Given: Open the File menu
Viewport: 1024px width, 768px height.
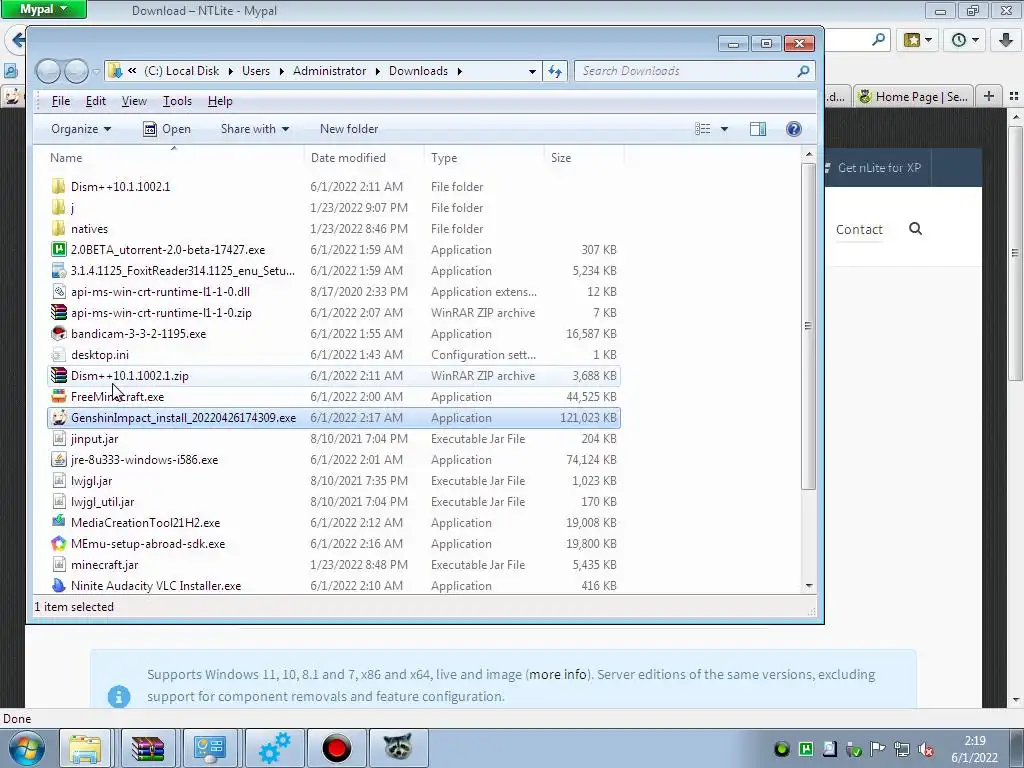Looking at the screenshot, I should coord(61,101).
